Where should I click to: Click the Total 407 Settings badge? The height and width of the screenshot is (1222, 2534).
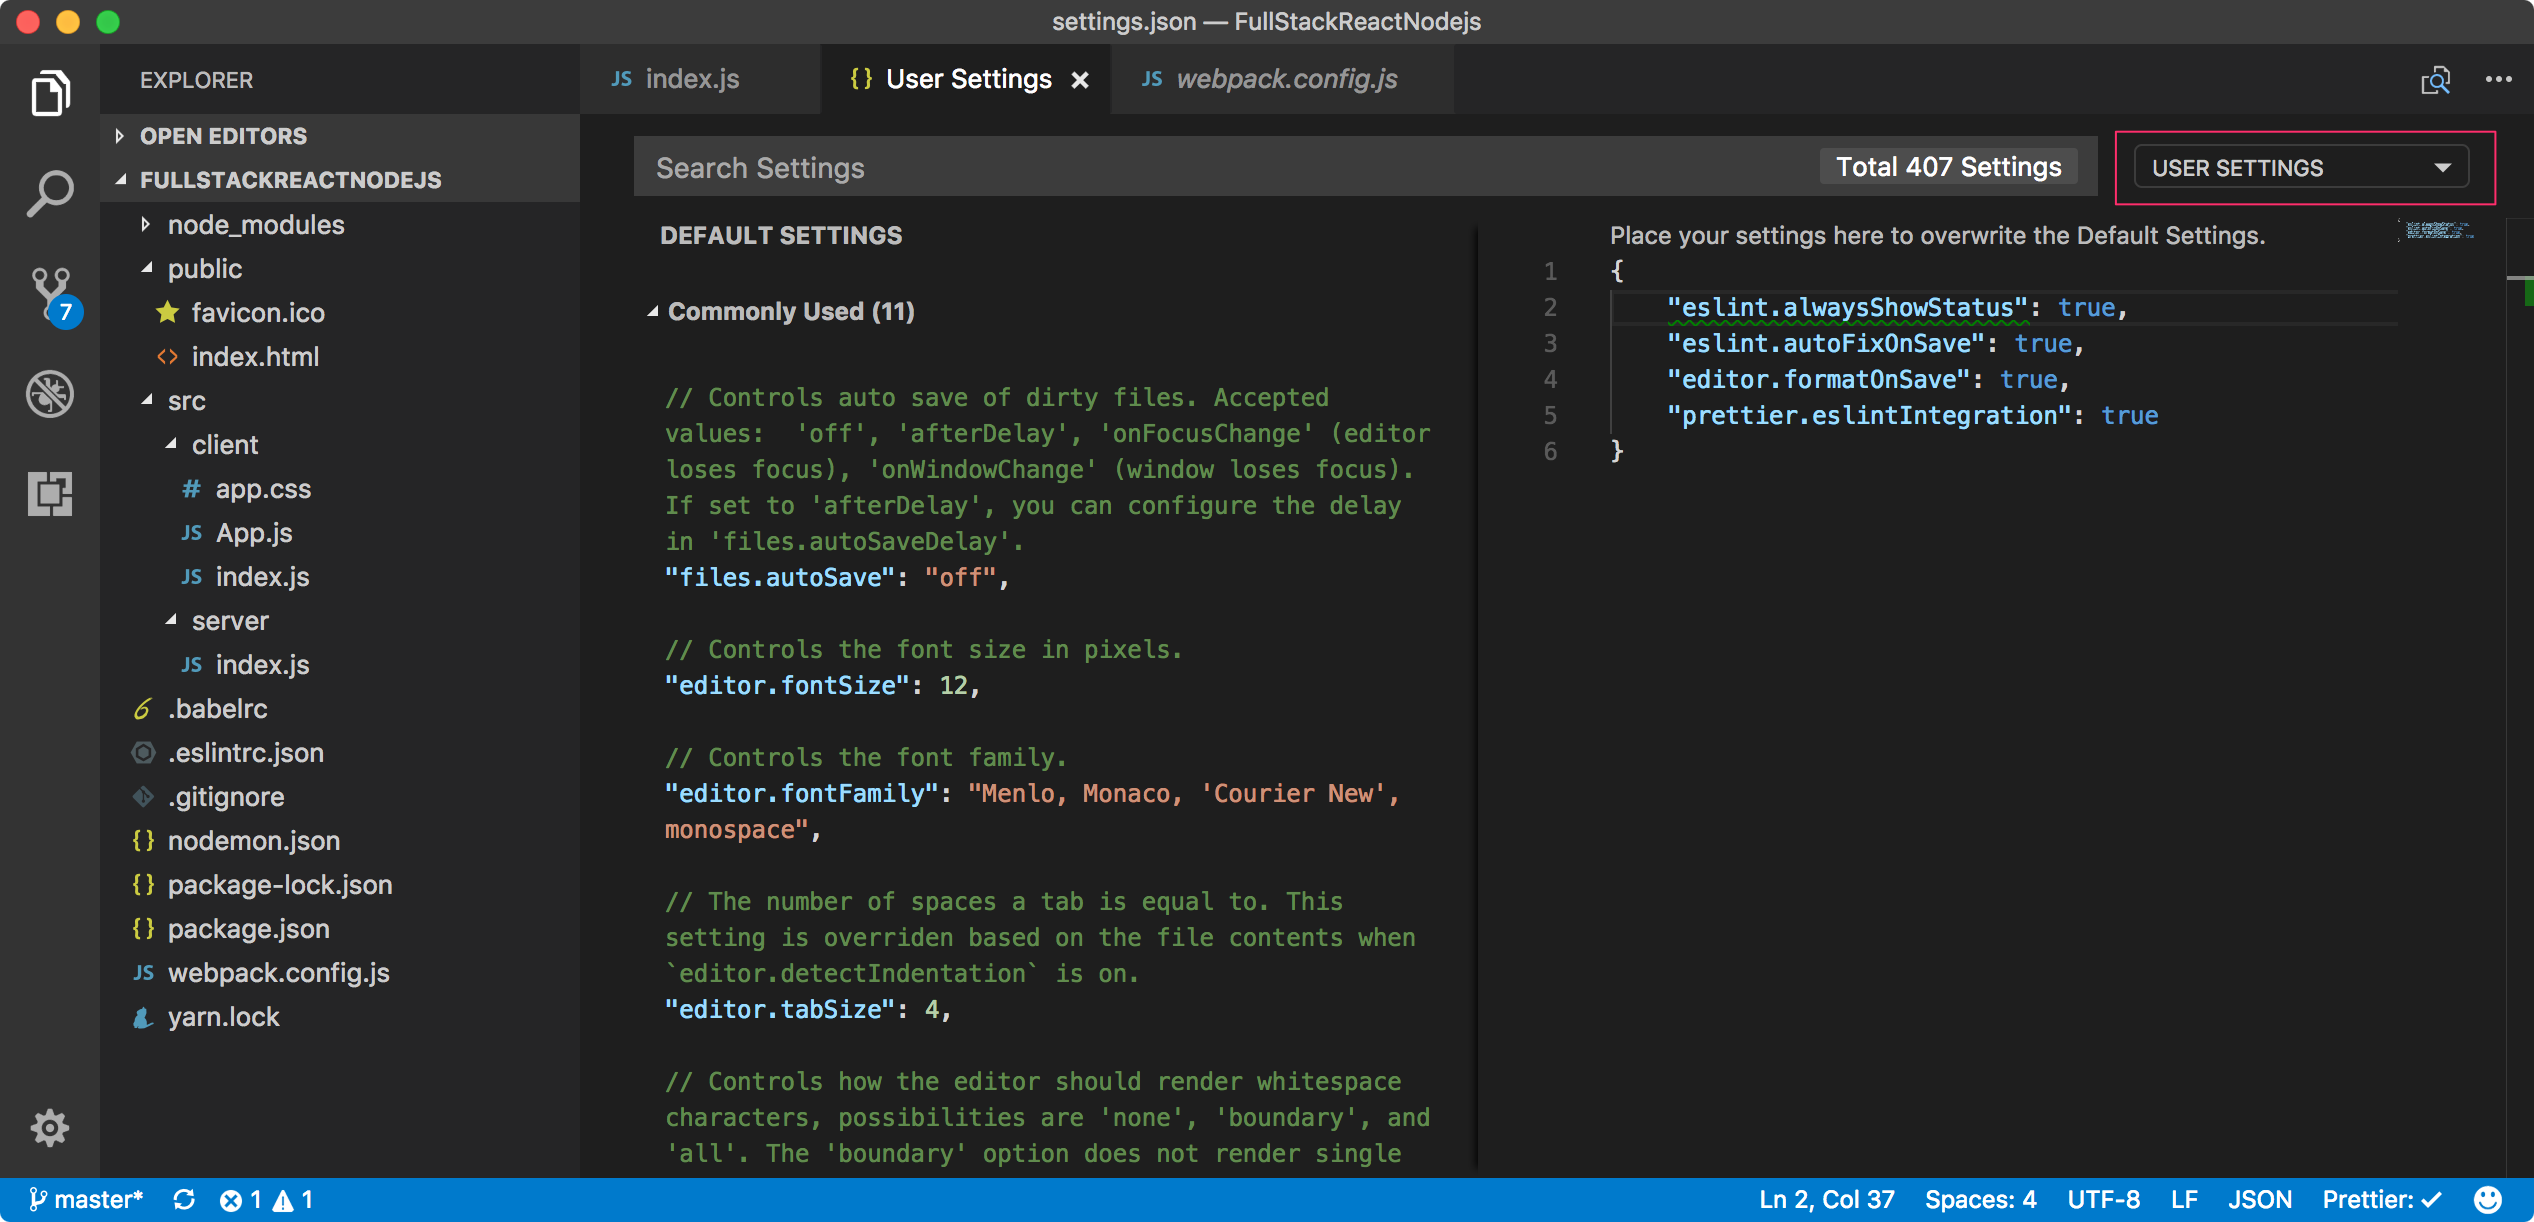(1948, 167)
